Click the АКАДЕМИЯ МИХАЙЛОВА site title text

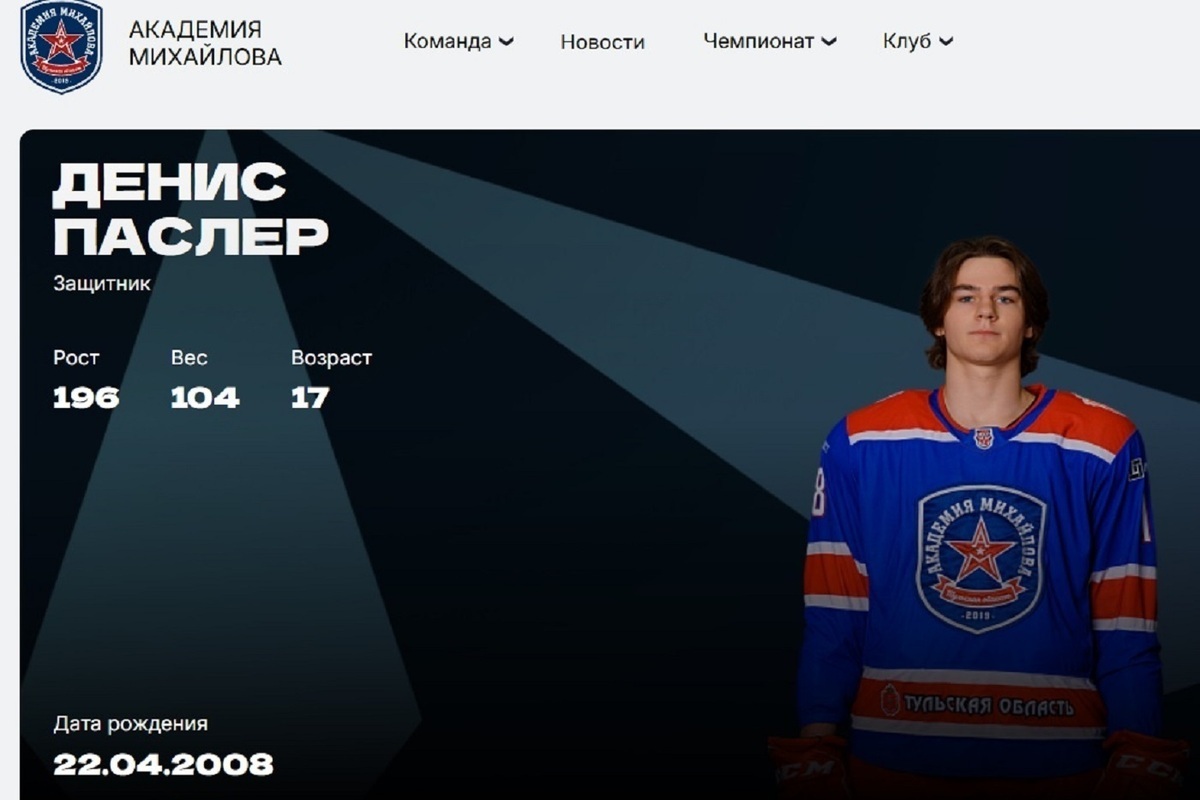[x=205, y=44]
